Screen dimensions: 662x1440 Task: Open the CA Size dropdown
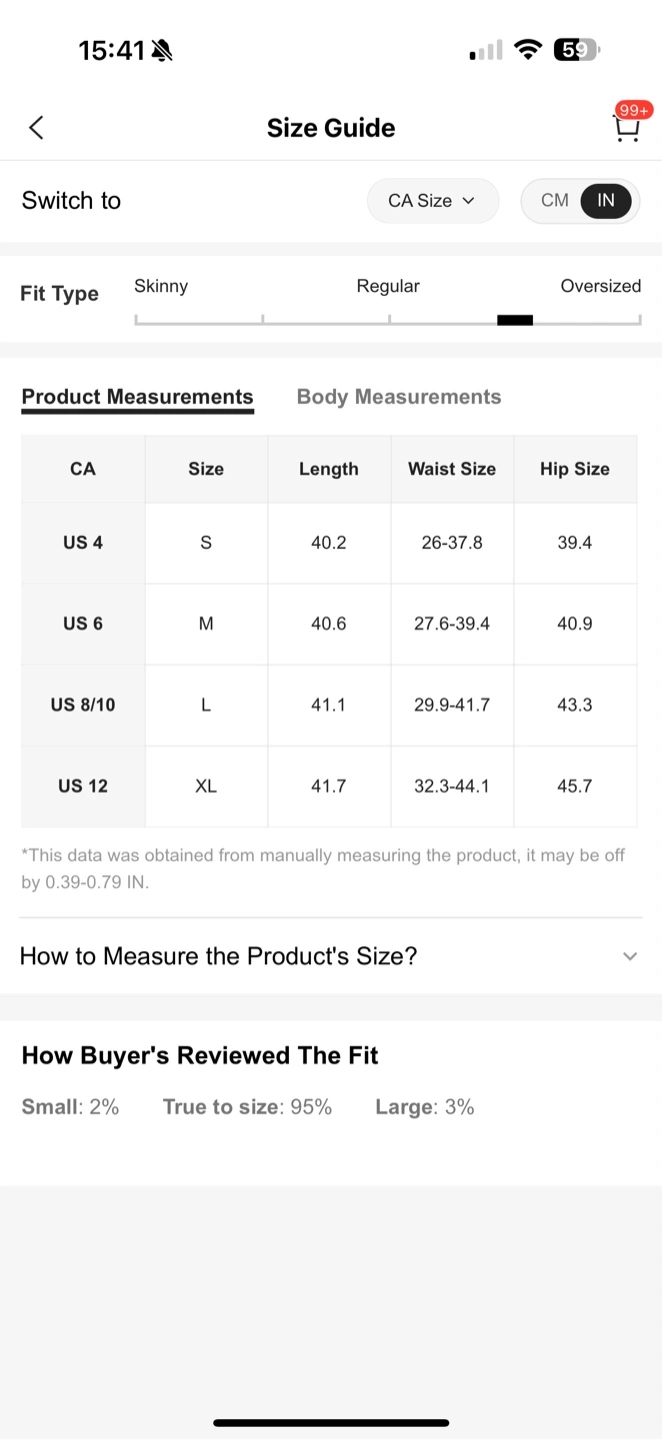[x=432, y=200]
